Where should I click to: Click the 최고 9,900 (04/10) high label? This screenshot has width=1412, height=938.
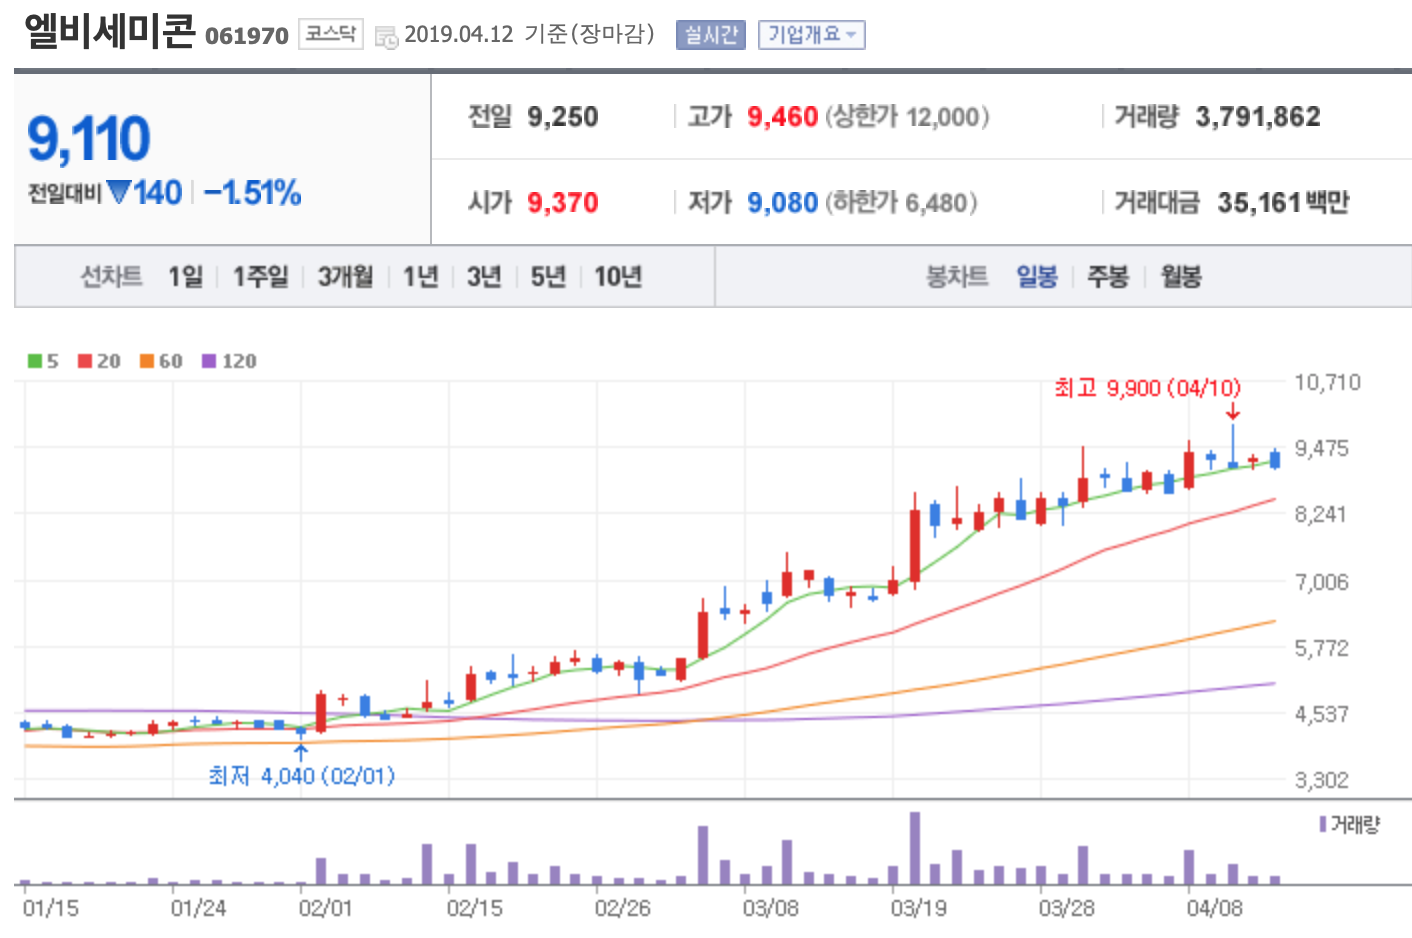pyautogui.click(x=1148, y=388)
